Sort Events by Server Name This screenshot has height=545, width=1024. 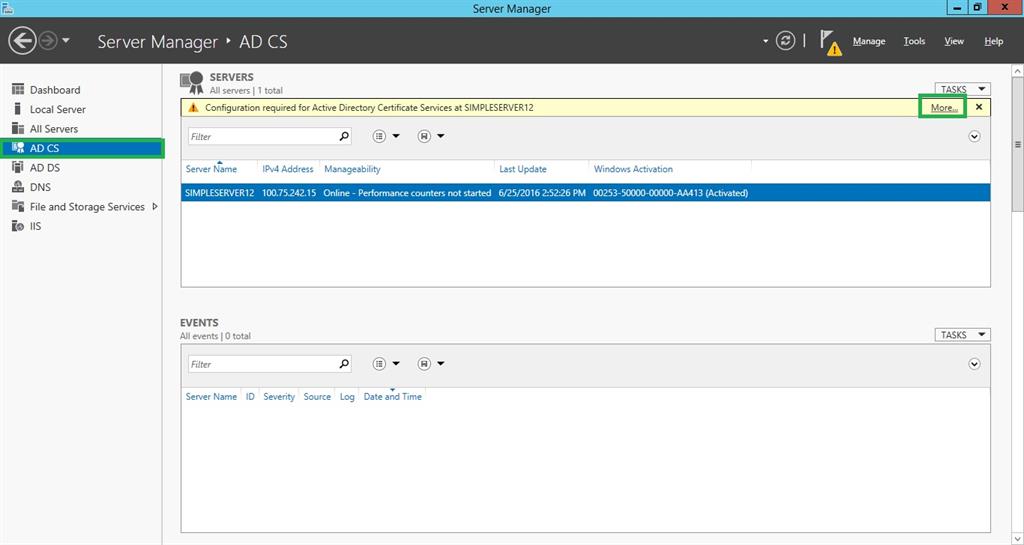coord(211,397)
